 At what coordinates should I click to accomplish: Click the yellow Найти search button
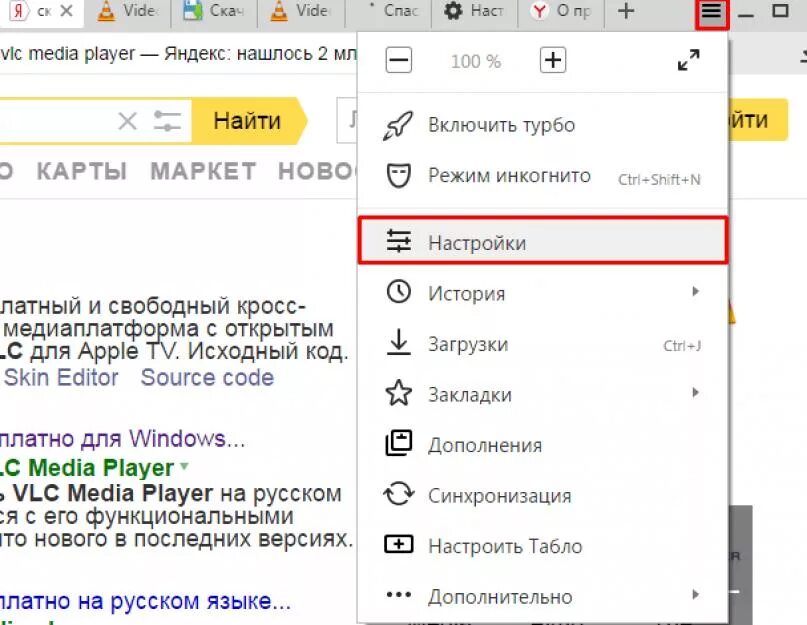(249, 121)
